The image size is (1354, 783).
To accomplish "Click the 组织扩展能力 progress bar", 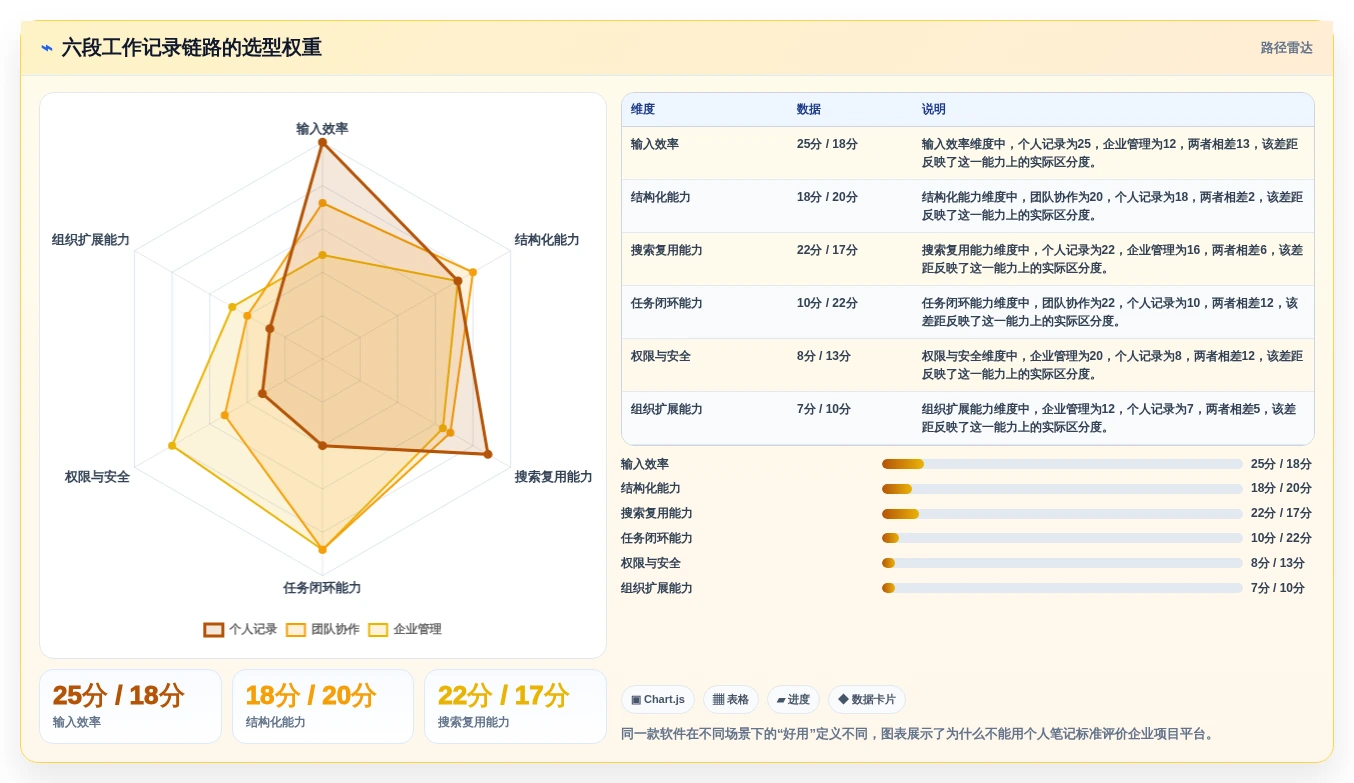I will (x=1062, y=588).
